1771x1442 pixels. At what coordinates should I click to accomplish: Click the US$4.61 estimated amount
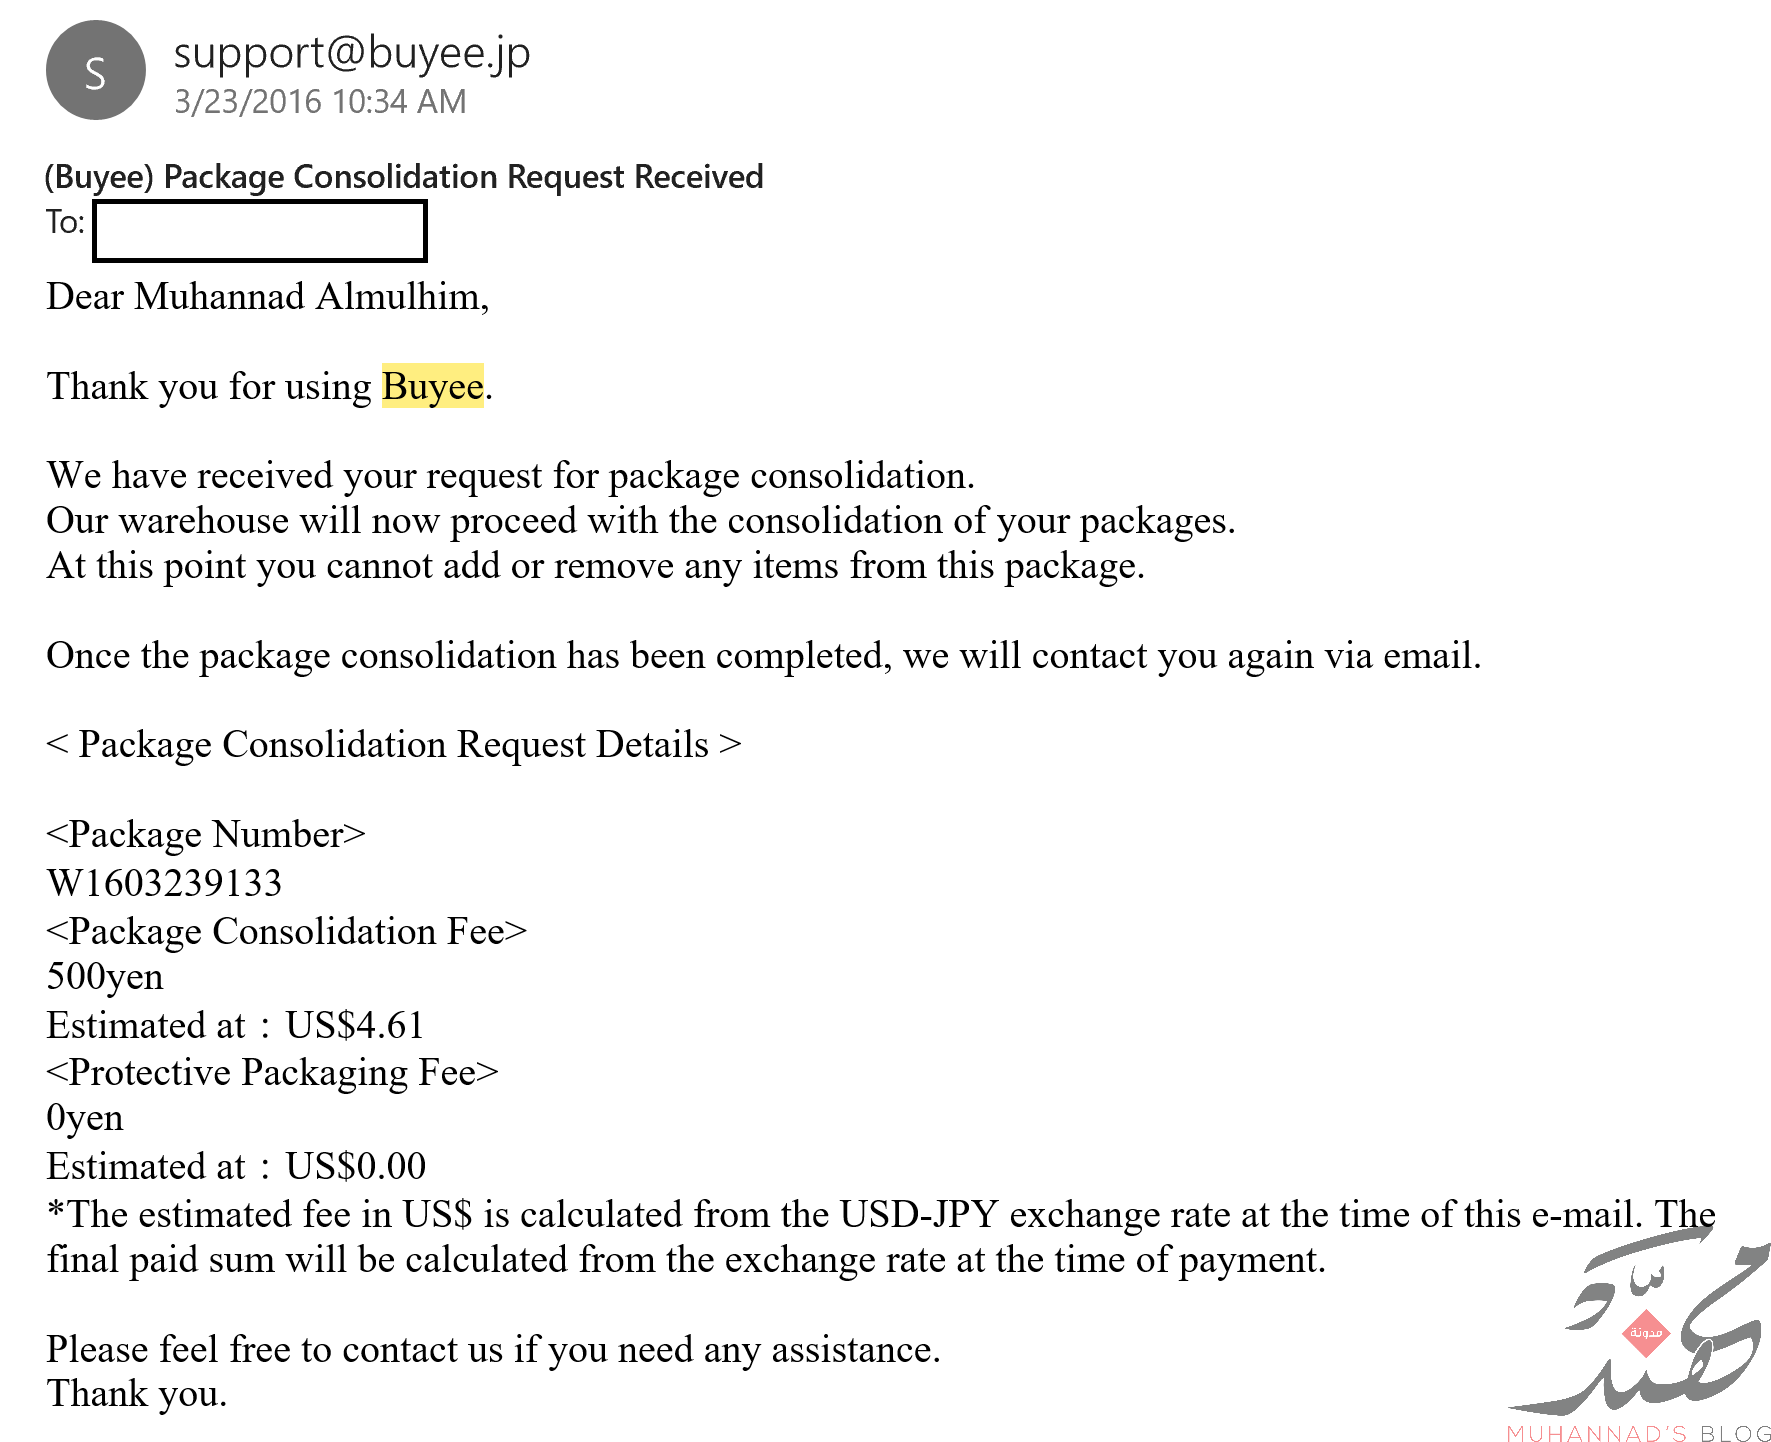pos(355,1025)
